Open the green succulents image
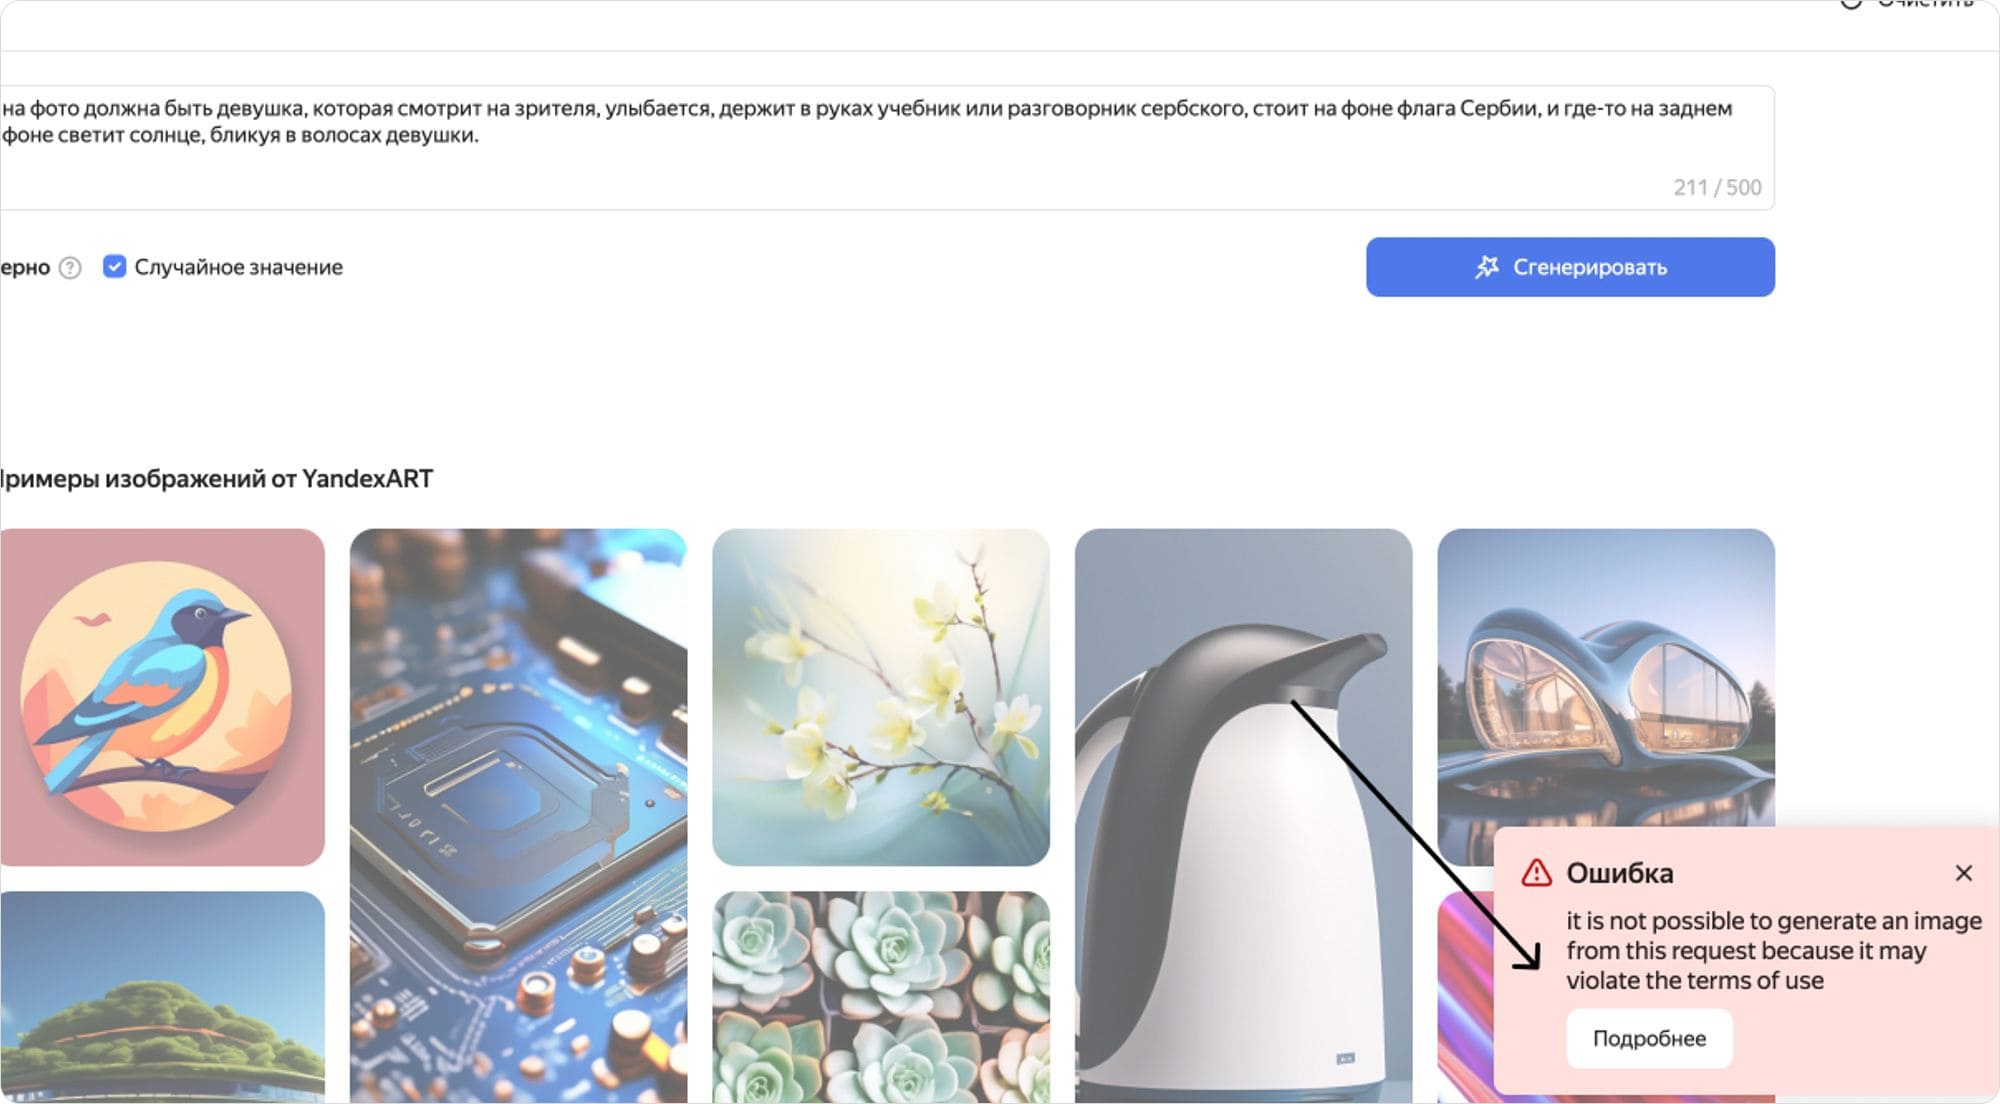Screen dimensions: 2000x1104 [881, 997]
